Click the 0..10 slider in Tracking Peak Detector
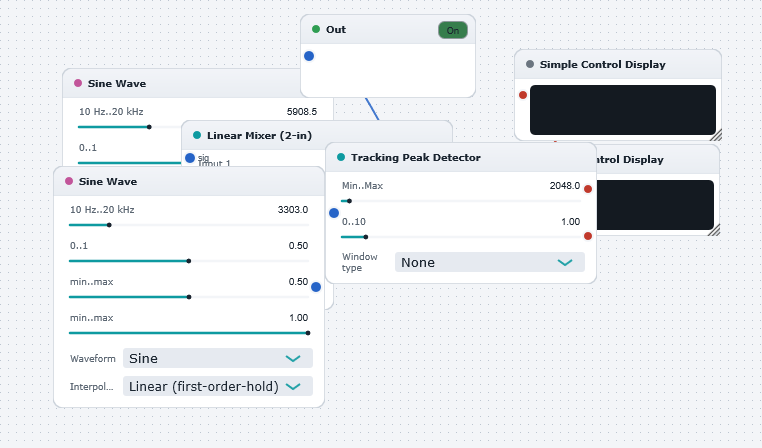The image size is (762, 448). pos(461,237)
